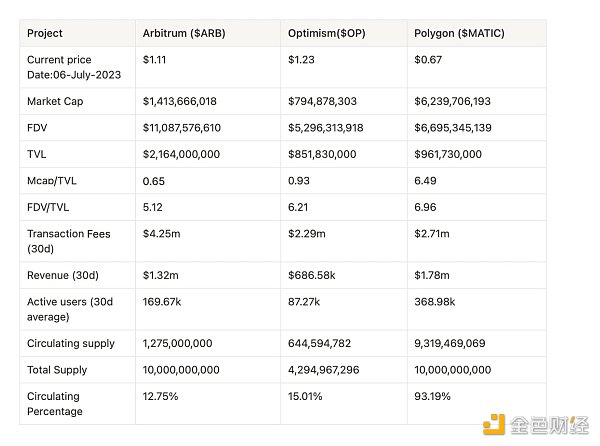Screen dimensions: 600x446
Task: Select the Circulating supply row label
Action: point(71,343)
